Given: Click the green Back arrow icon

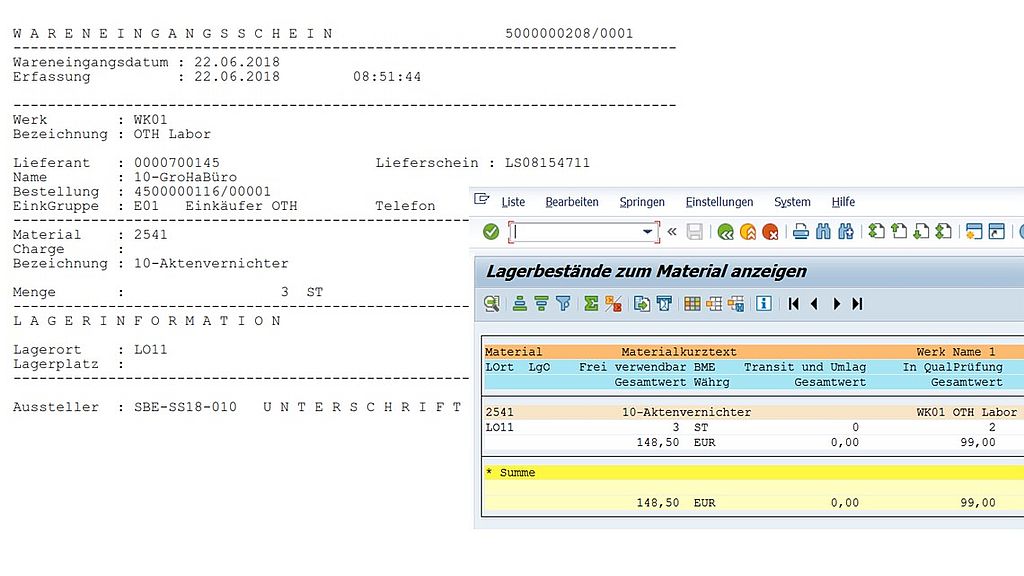Looking at the screenshot, I should (725, 232).
